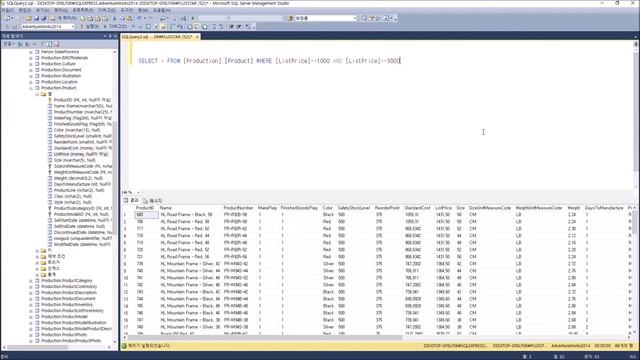This screenshot has width=640, height=360.
Task: Expand the Indexes (인덱스) folder
Action: click(x=37, y=269)
